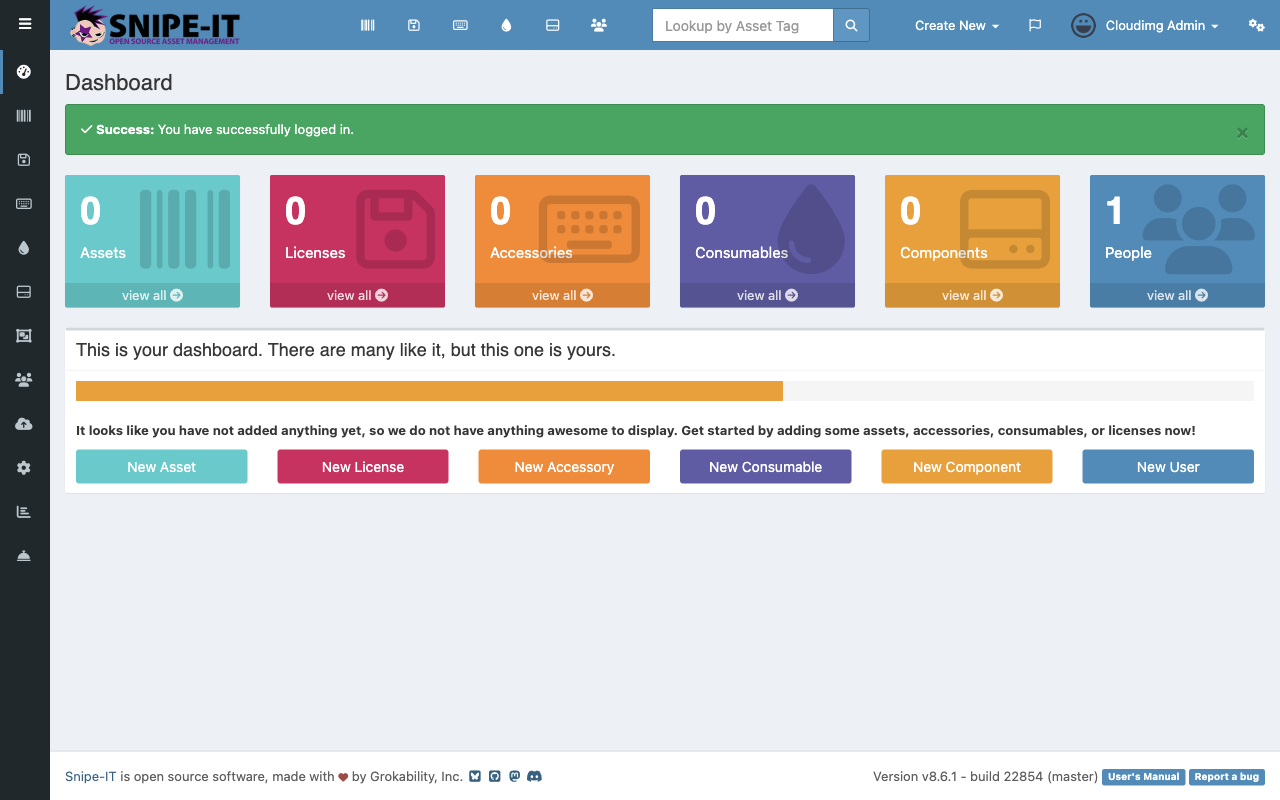The width and height of the screenshot is (1280, 800).
Task: Click the Snipe-IT logo
Action: (x=155, y=25)
